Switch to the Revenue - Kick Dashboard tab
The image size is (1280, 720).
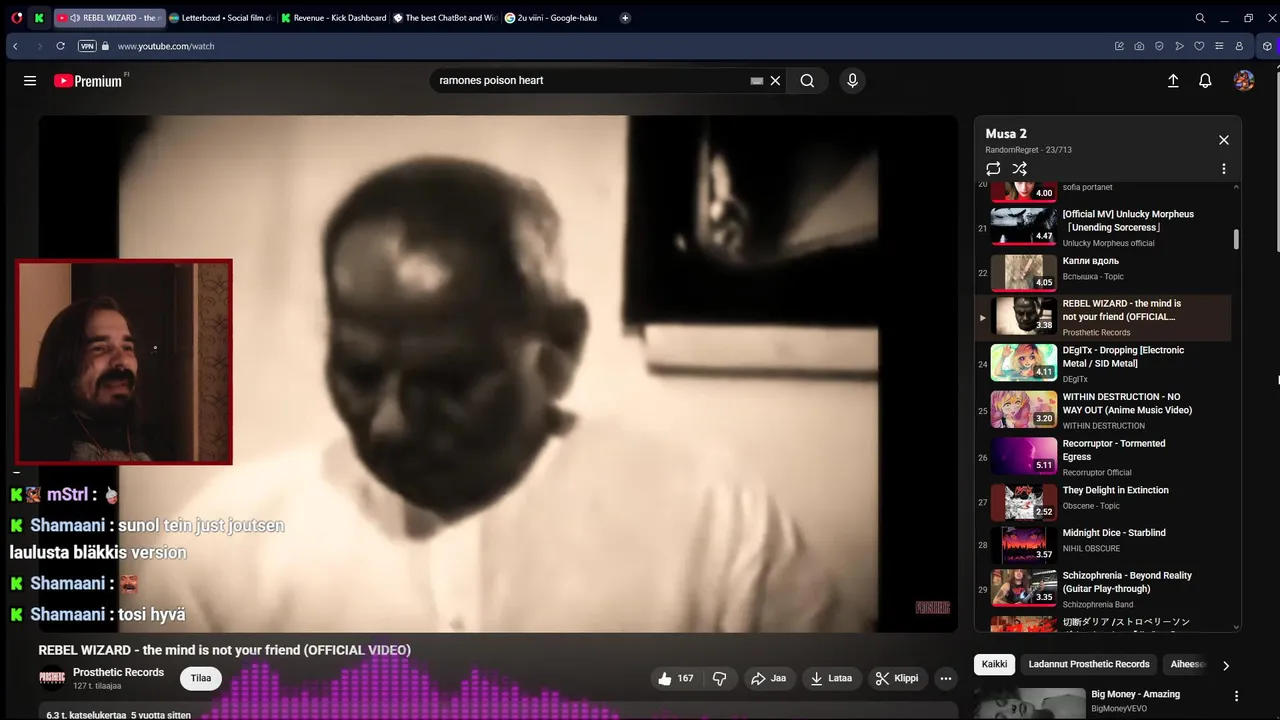(333, 18)
